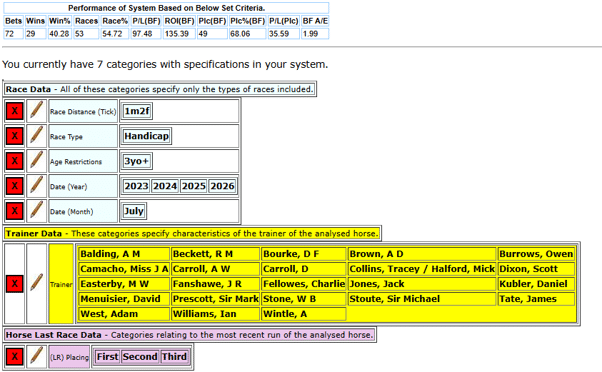Click the Third placing value

(174, 357)
